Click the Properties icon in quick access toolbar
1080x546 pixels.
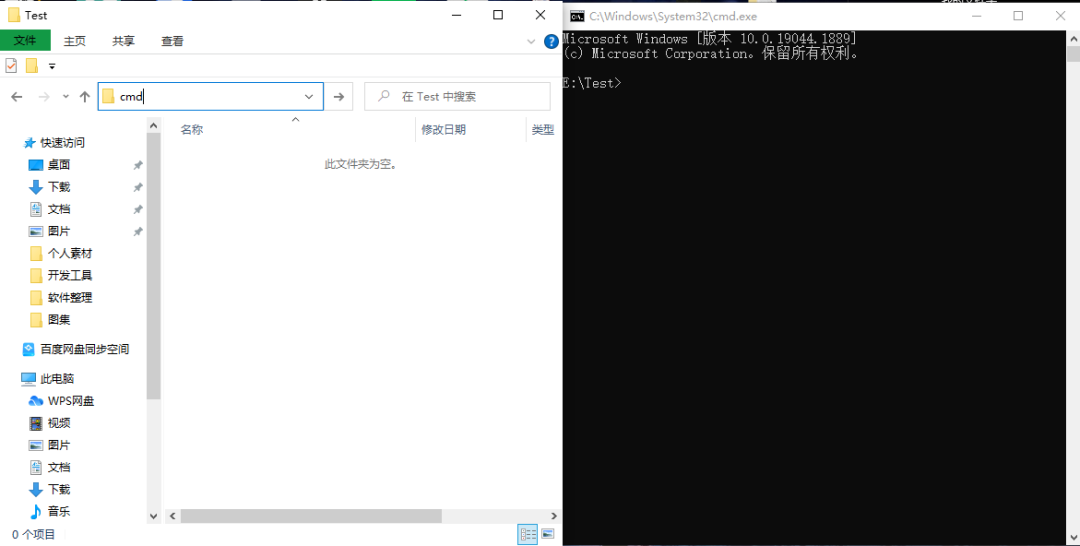pos(11,66)
